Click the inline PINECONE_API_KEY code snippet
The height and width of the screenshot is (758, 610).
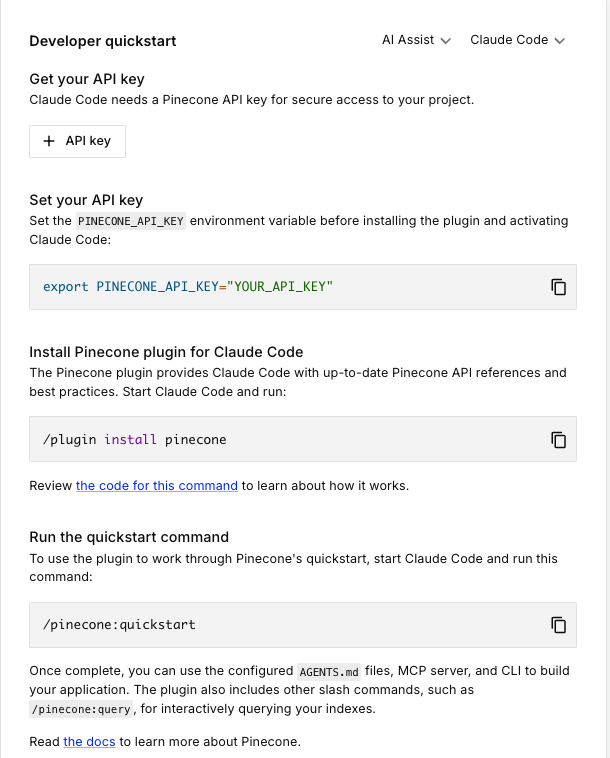pos(131,221)
